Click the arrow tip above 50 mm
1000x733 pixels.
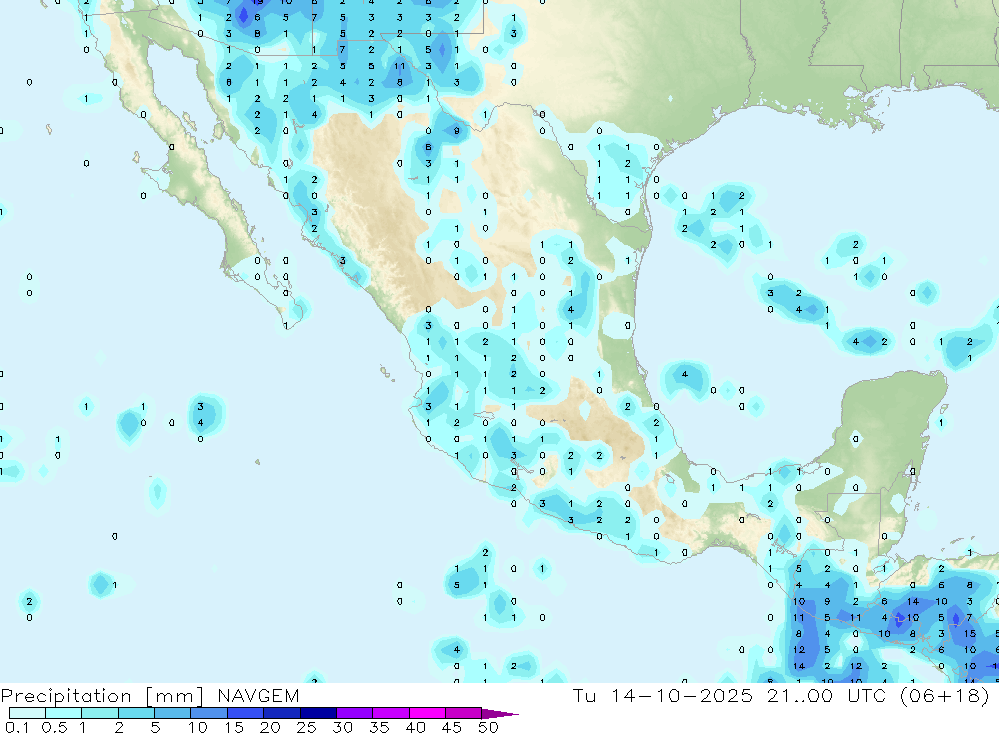[x=500, y=713]
